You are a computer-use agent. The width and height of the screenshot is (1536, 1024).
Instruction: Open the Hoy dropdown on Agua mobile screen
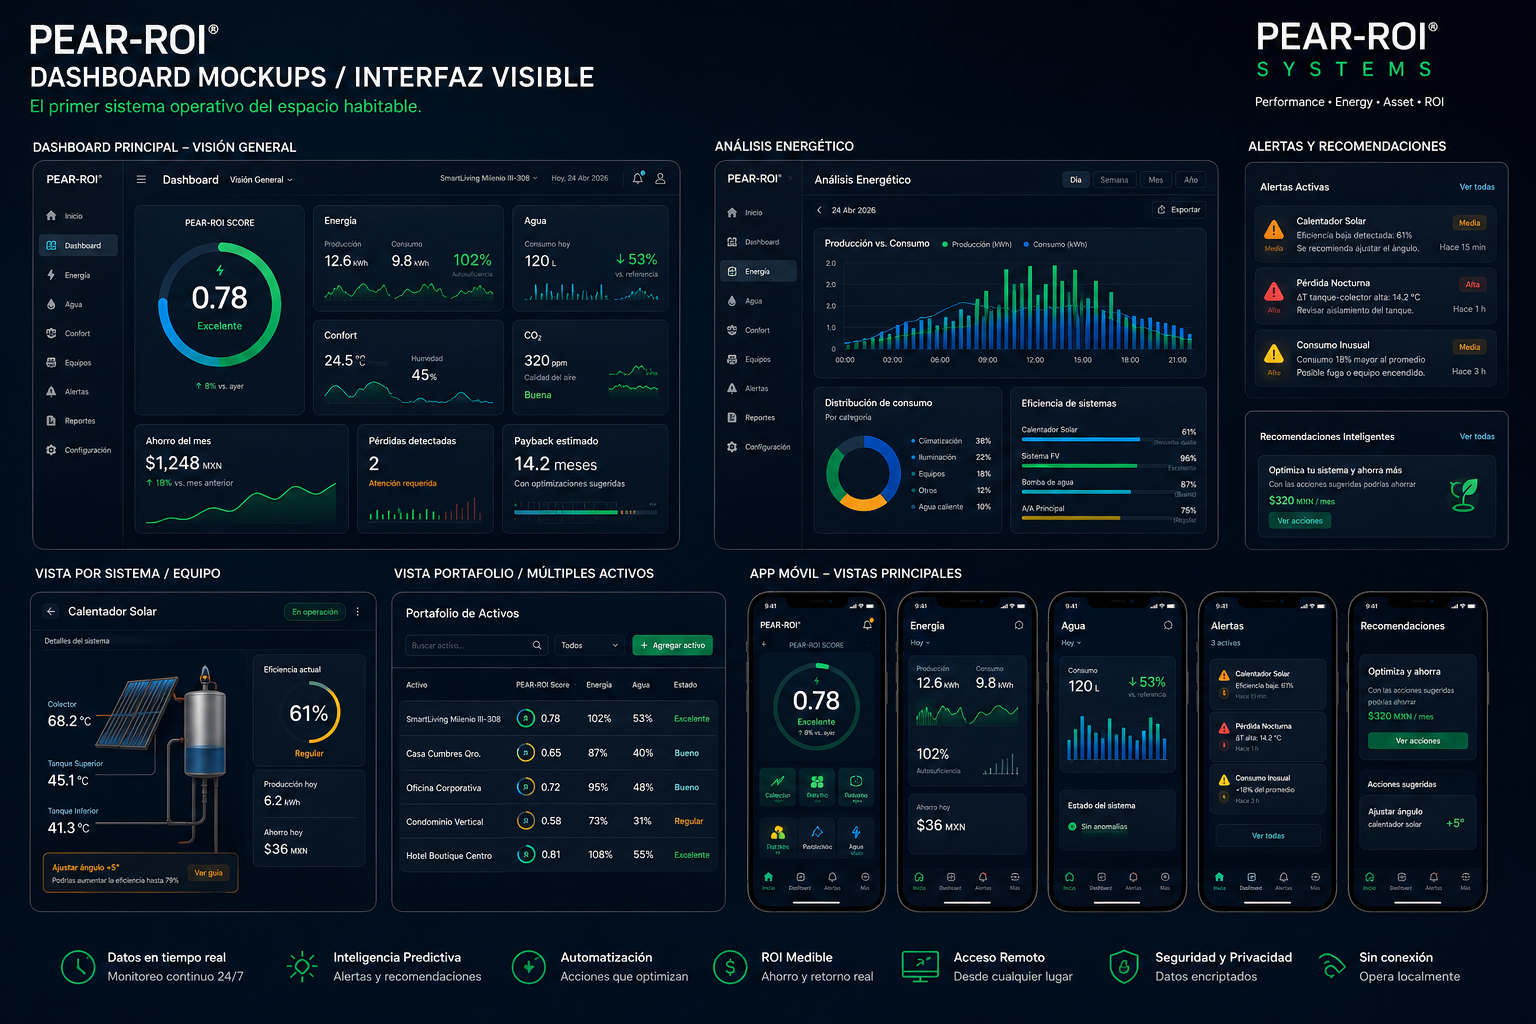point(1070,643)
